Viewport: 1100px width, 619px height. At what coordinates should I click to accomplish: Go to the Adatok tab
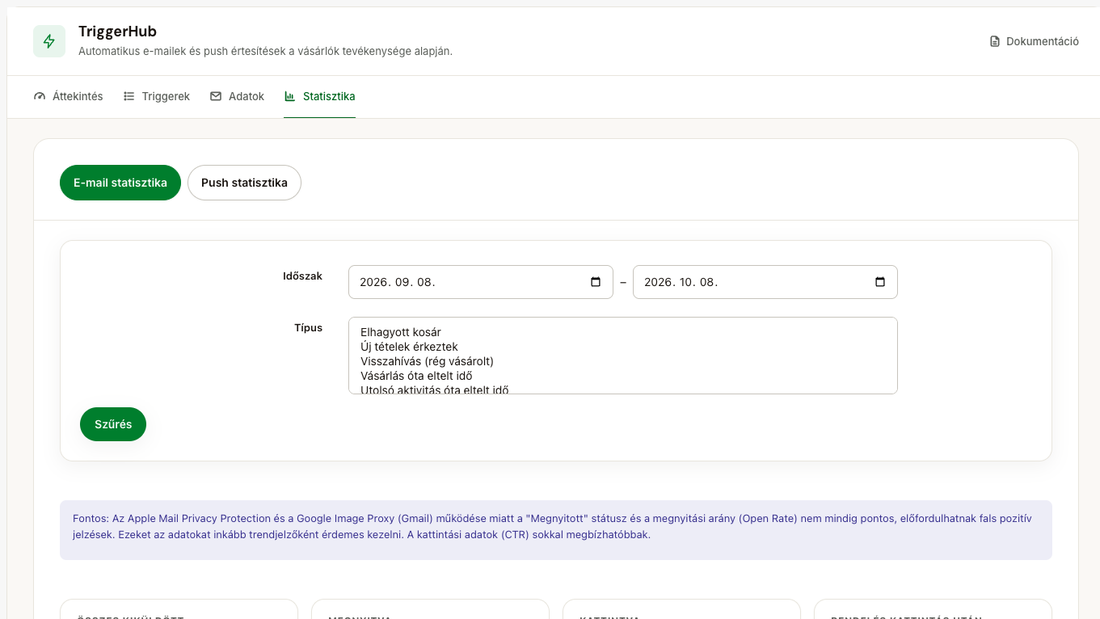(237, 96)
